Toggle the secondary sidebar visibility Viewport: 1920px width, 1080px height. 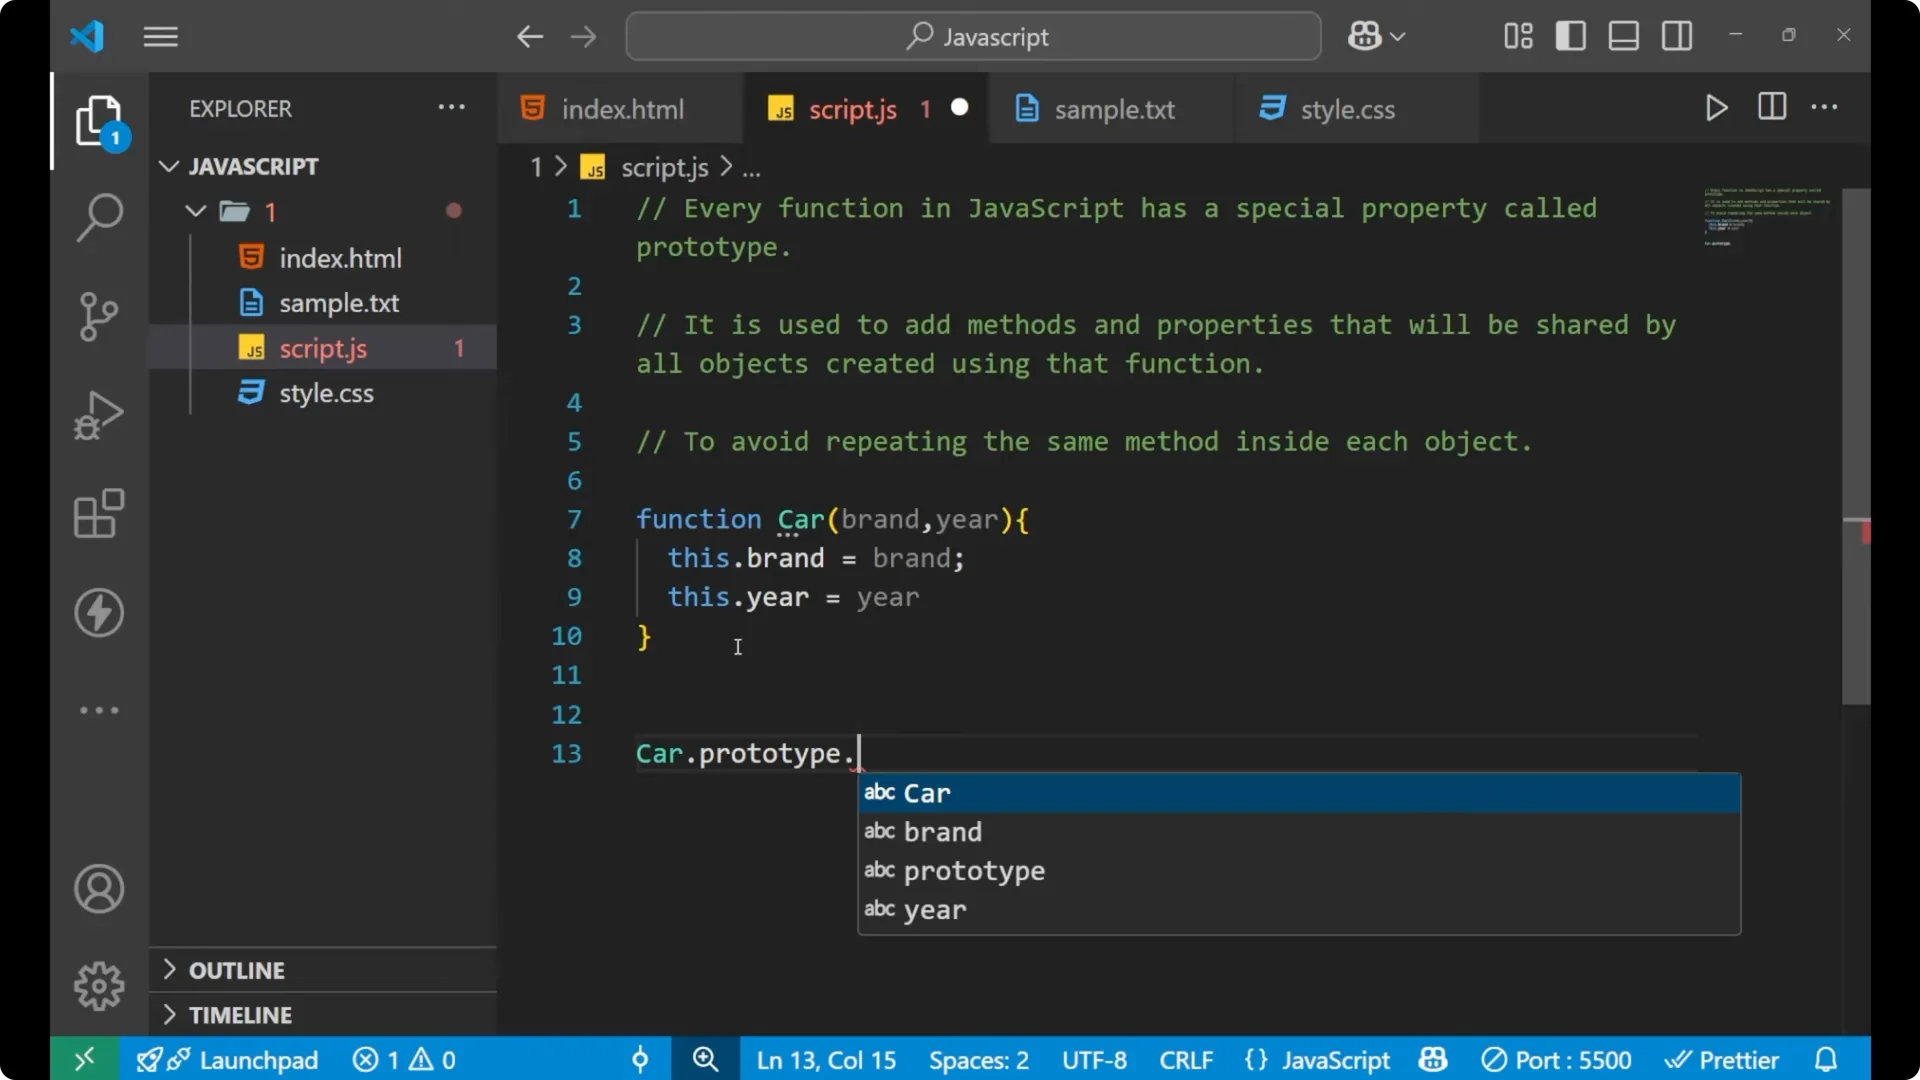coord(1676,35)
